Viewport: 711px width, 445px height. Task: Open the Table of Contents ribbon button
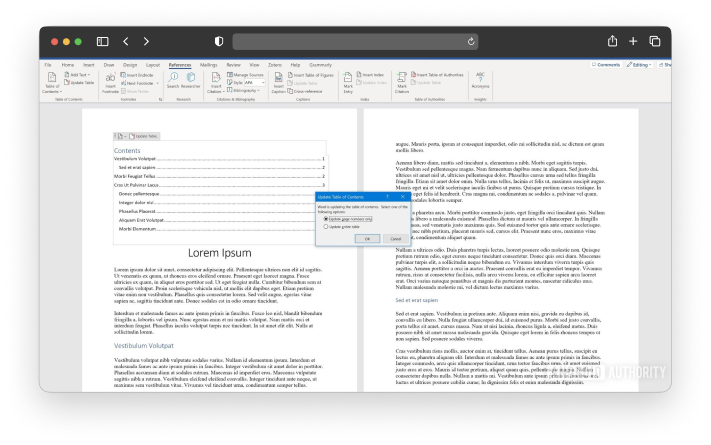[x=52, y=82]
